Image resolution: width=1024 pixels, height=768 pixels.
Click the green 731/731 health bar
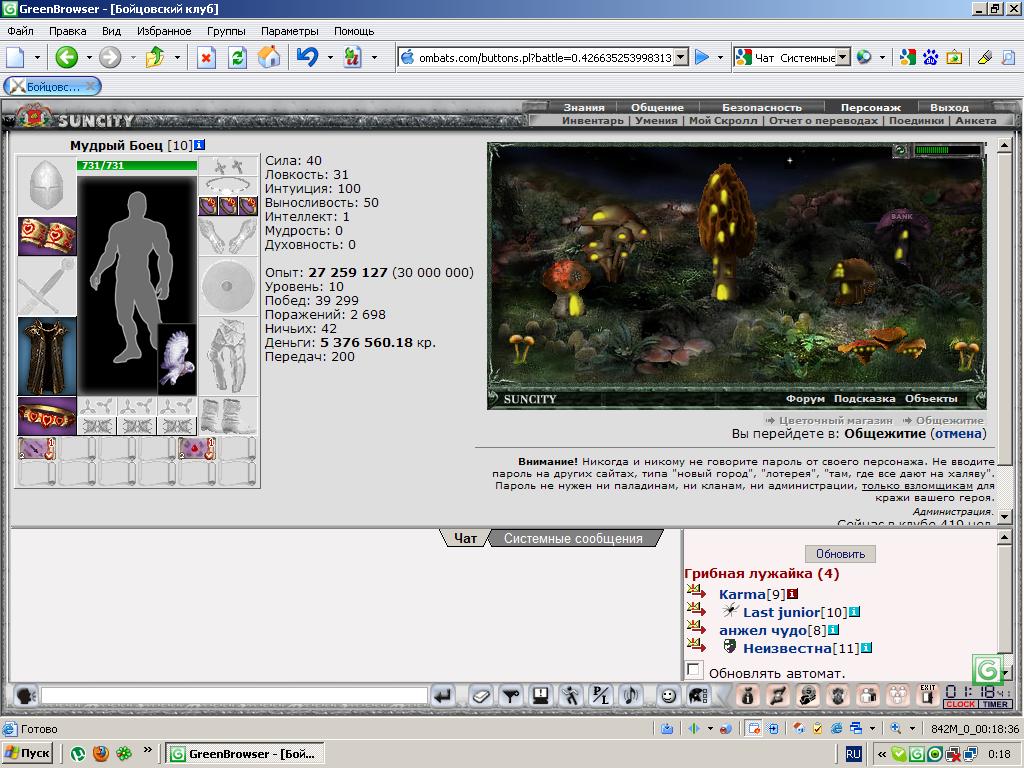click(x=136, y=165)
